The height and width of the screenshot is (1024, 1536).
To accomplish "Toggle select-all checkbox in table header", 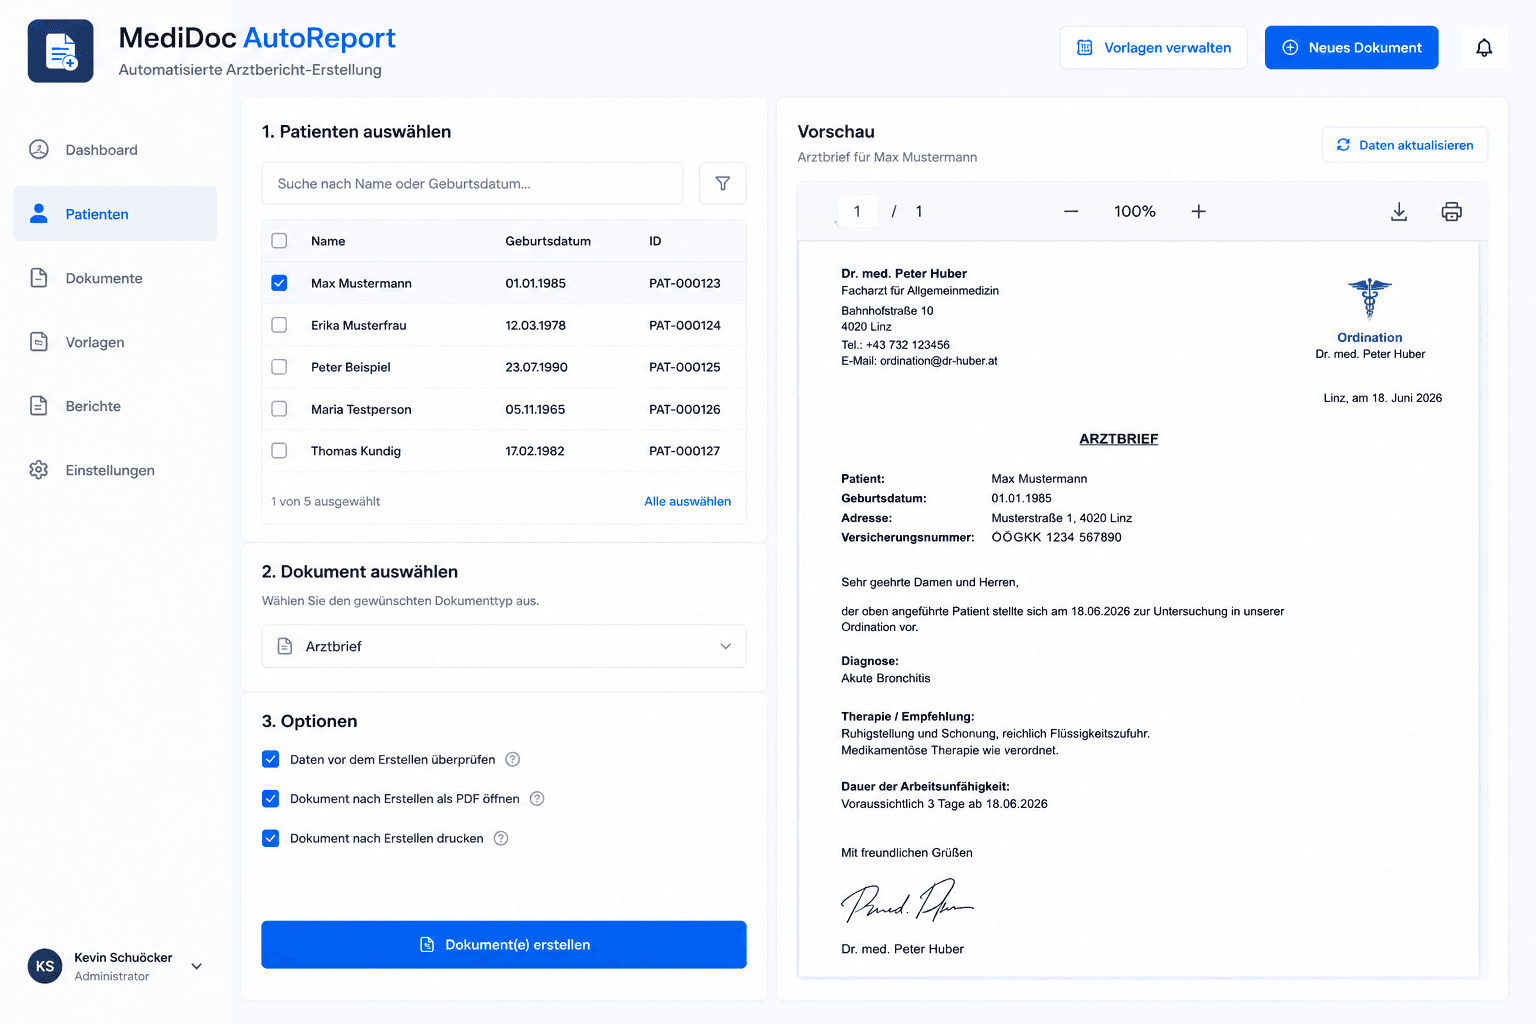I will pos(279,241).
